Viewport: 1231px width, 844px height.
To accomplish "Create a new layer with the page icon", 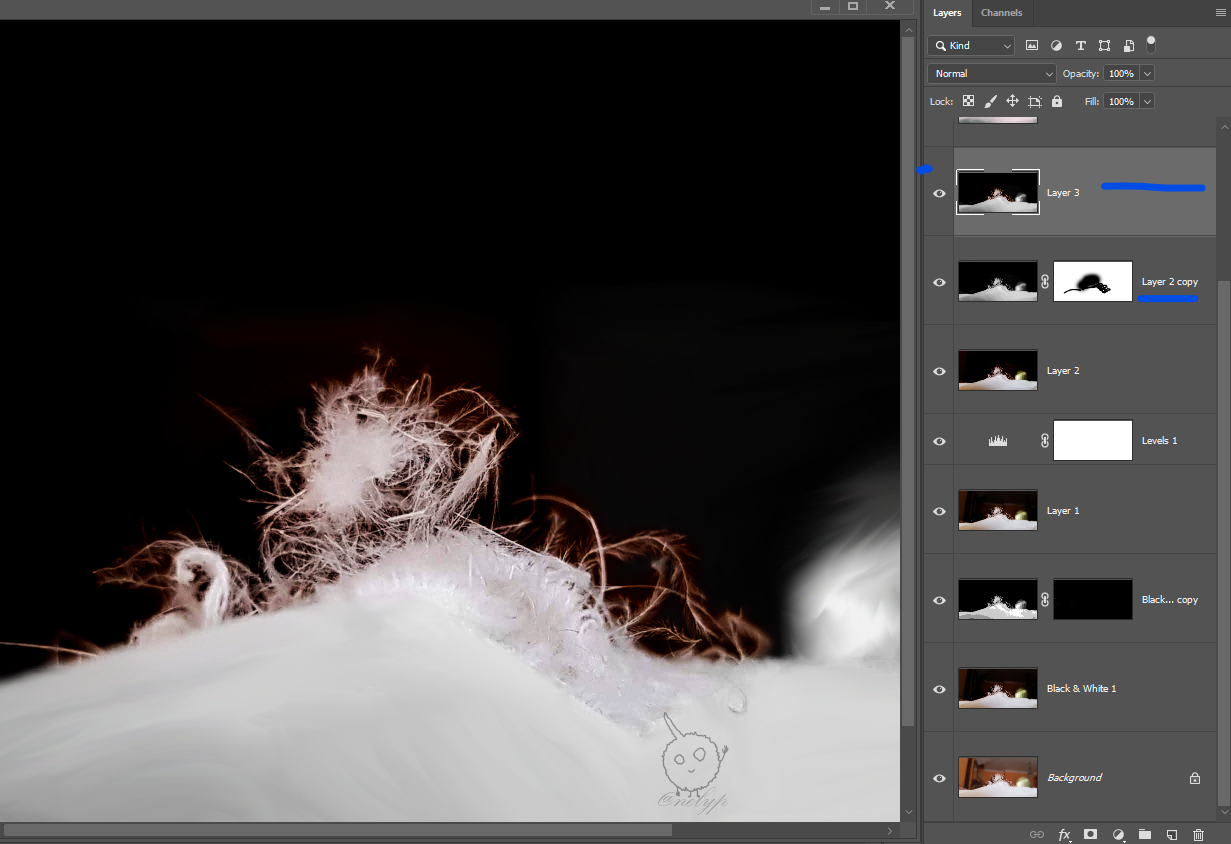I will point(1172,834).
